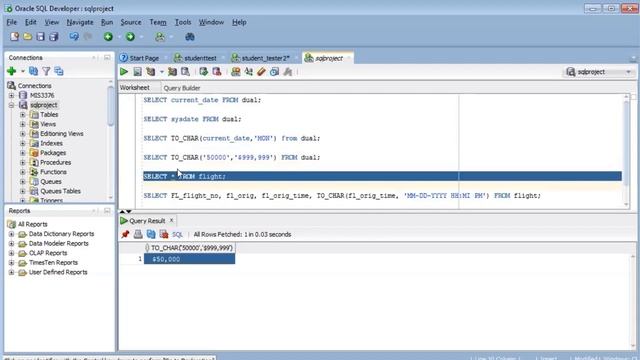Click the green Back navigation icon
This screenshot has height=360, width=640.
point(108,37)
